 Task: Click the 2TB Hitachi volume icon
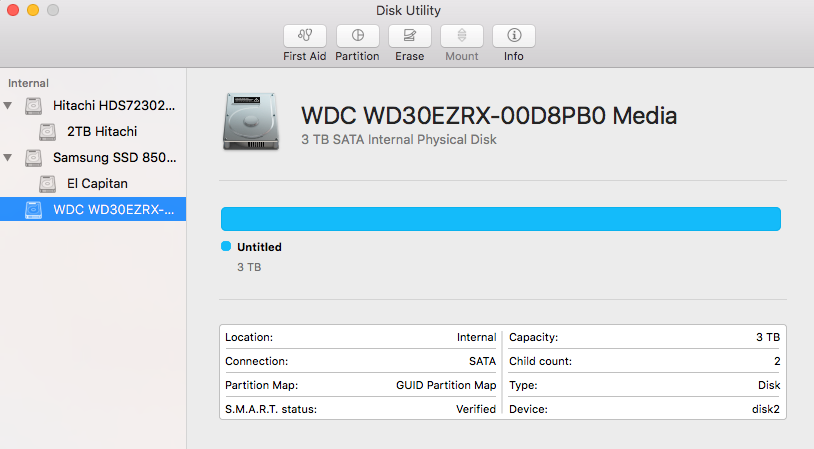[x=47, y=132]
